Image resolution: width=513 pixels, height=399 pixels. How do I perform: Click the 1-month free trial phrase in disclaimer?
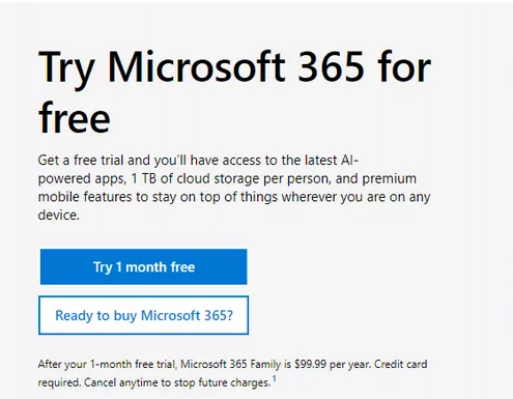coord(132,364)
